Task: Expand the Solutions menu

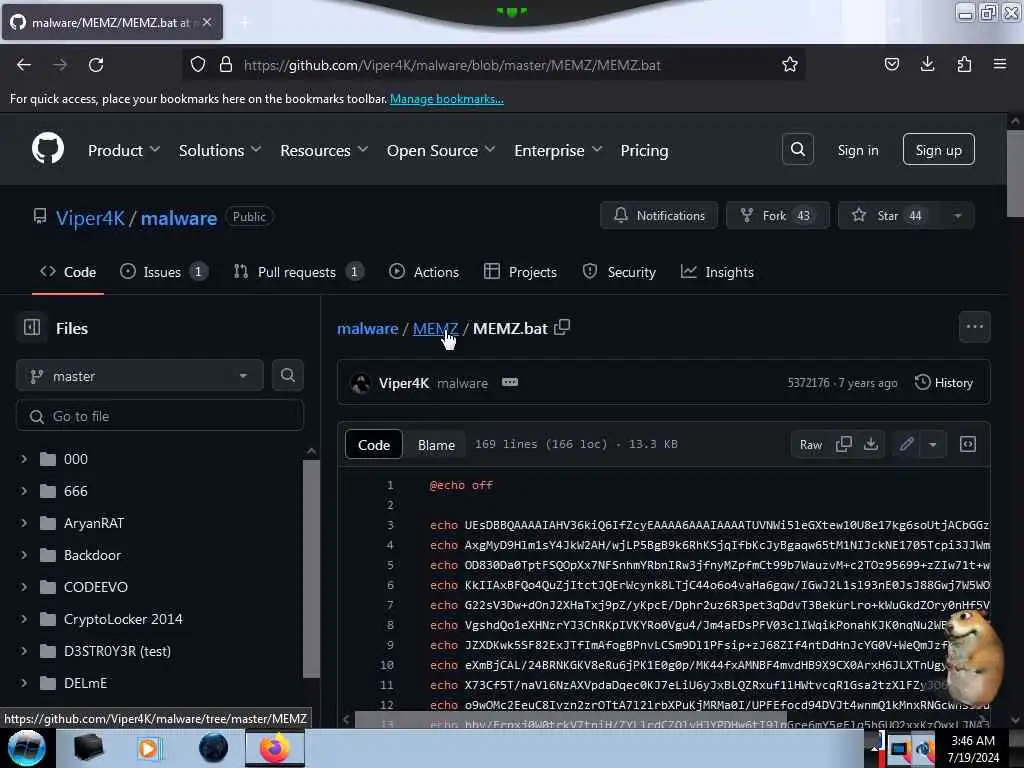Action: 220,150
